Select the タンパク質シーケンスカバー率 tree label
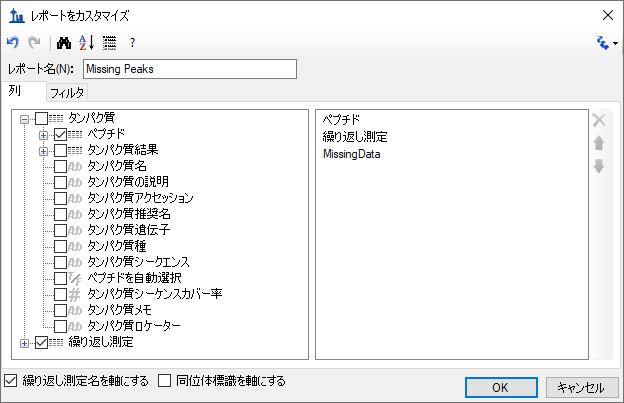This screenshot has width=624, height=403. 154,294
